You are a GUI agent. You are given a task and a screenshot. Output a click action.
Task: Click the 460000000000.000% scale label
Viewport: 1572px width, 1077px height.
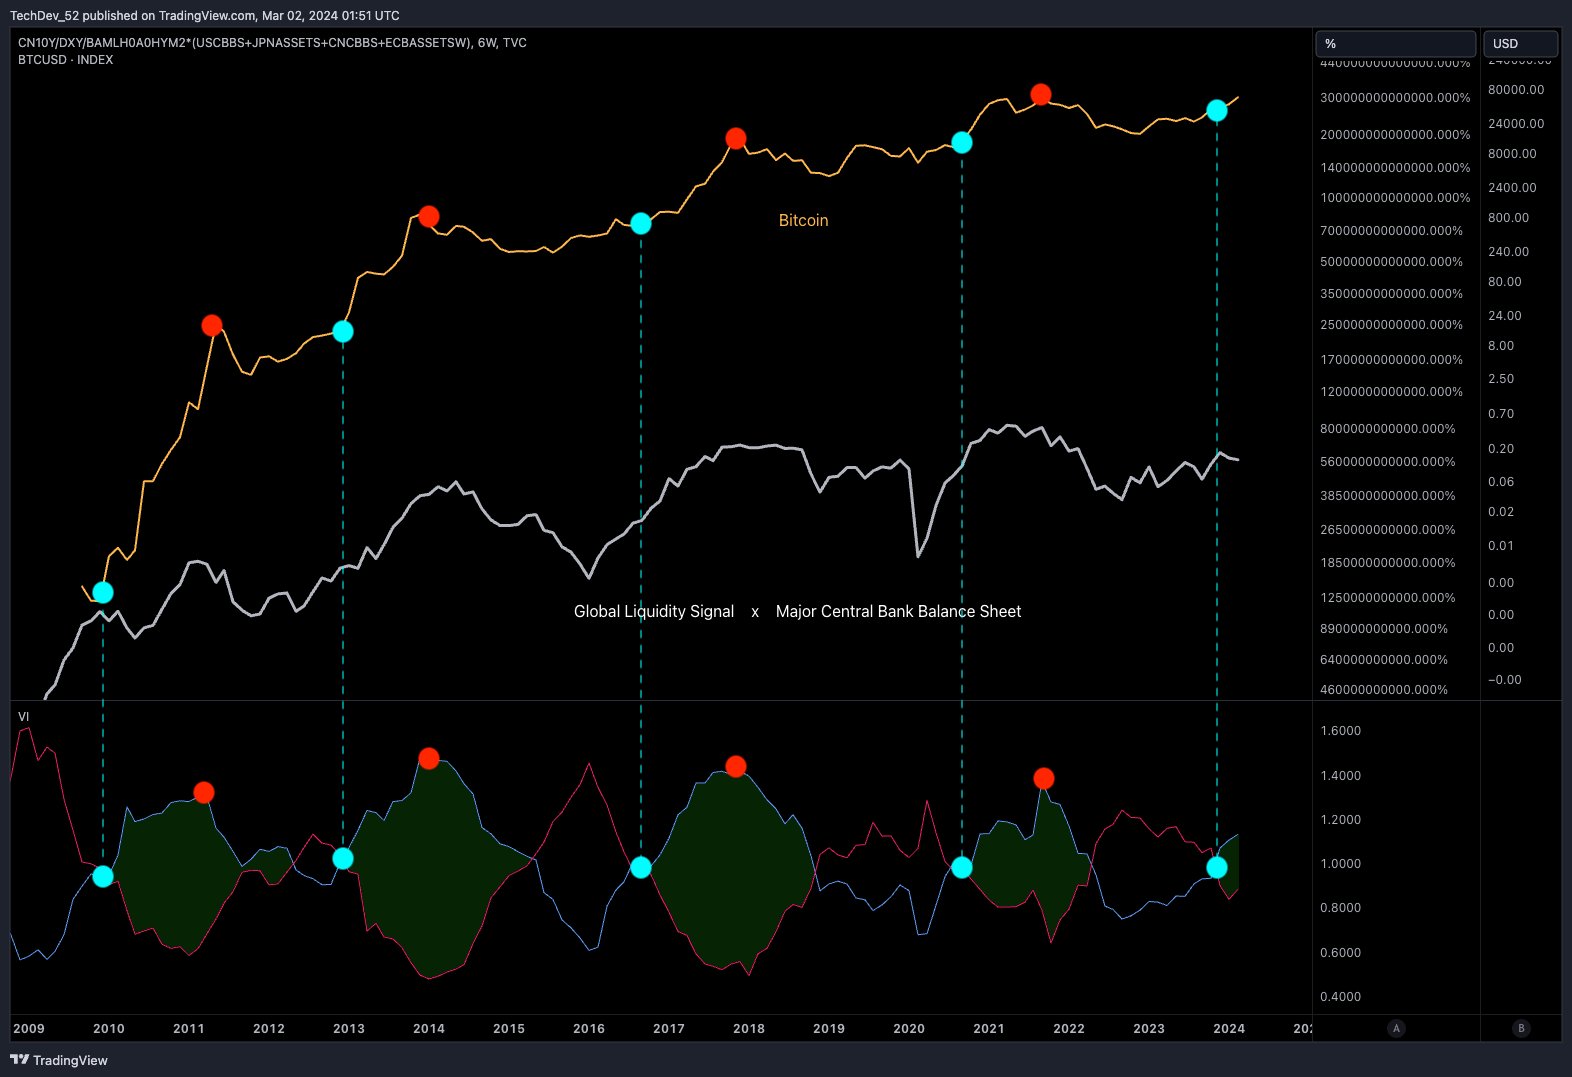[1384, 690]
